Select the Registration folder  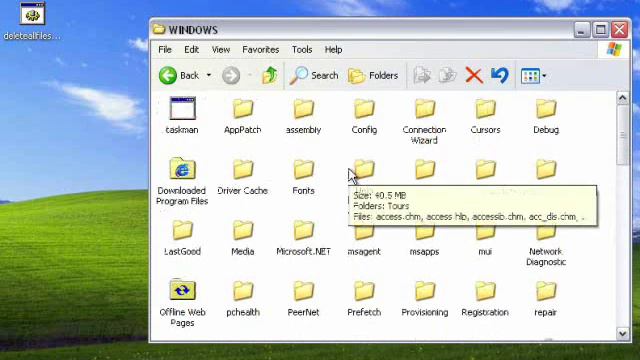(485, 298)
